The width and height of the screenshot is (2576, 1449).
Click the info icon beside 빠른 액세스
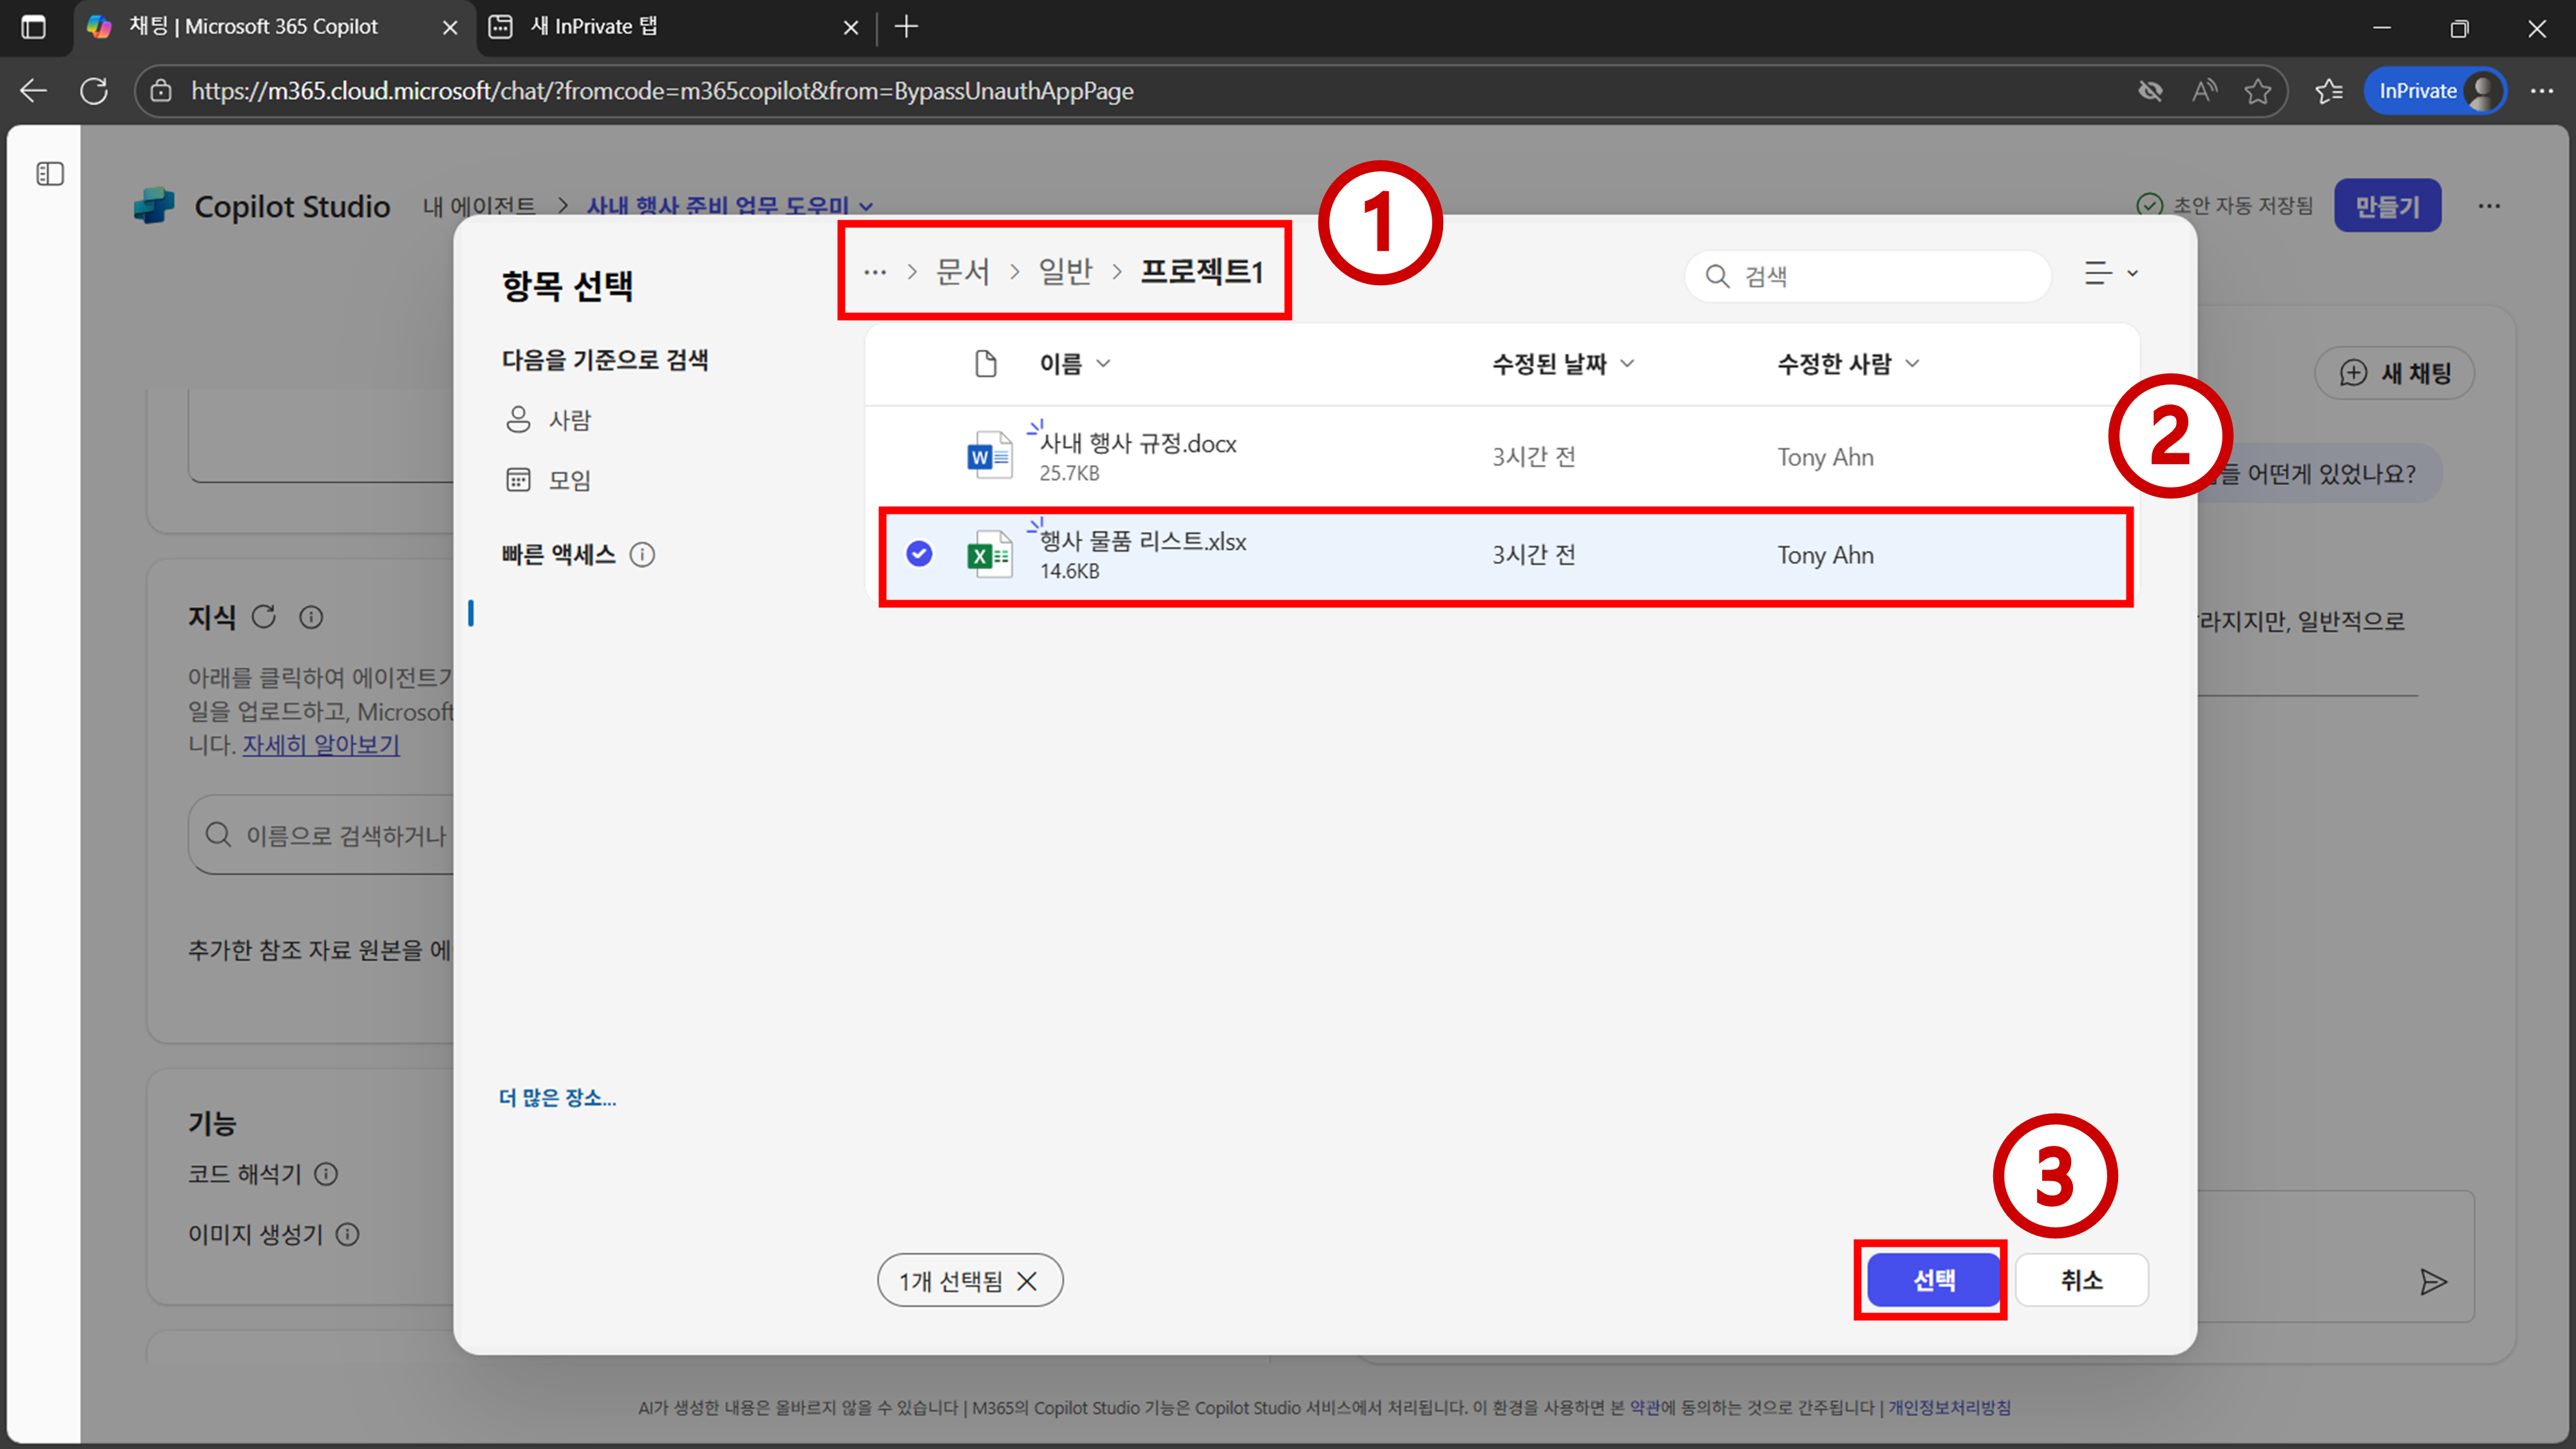(x=642, y=555)
